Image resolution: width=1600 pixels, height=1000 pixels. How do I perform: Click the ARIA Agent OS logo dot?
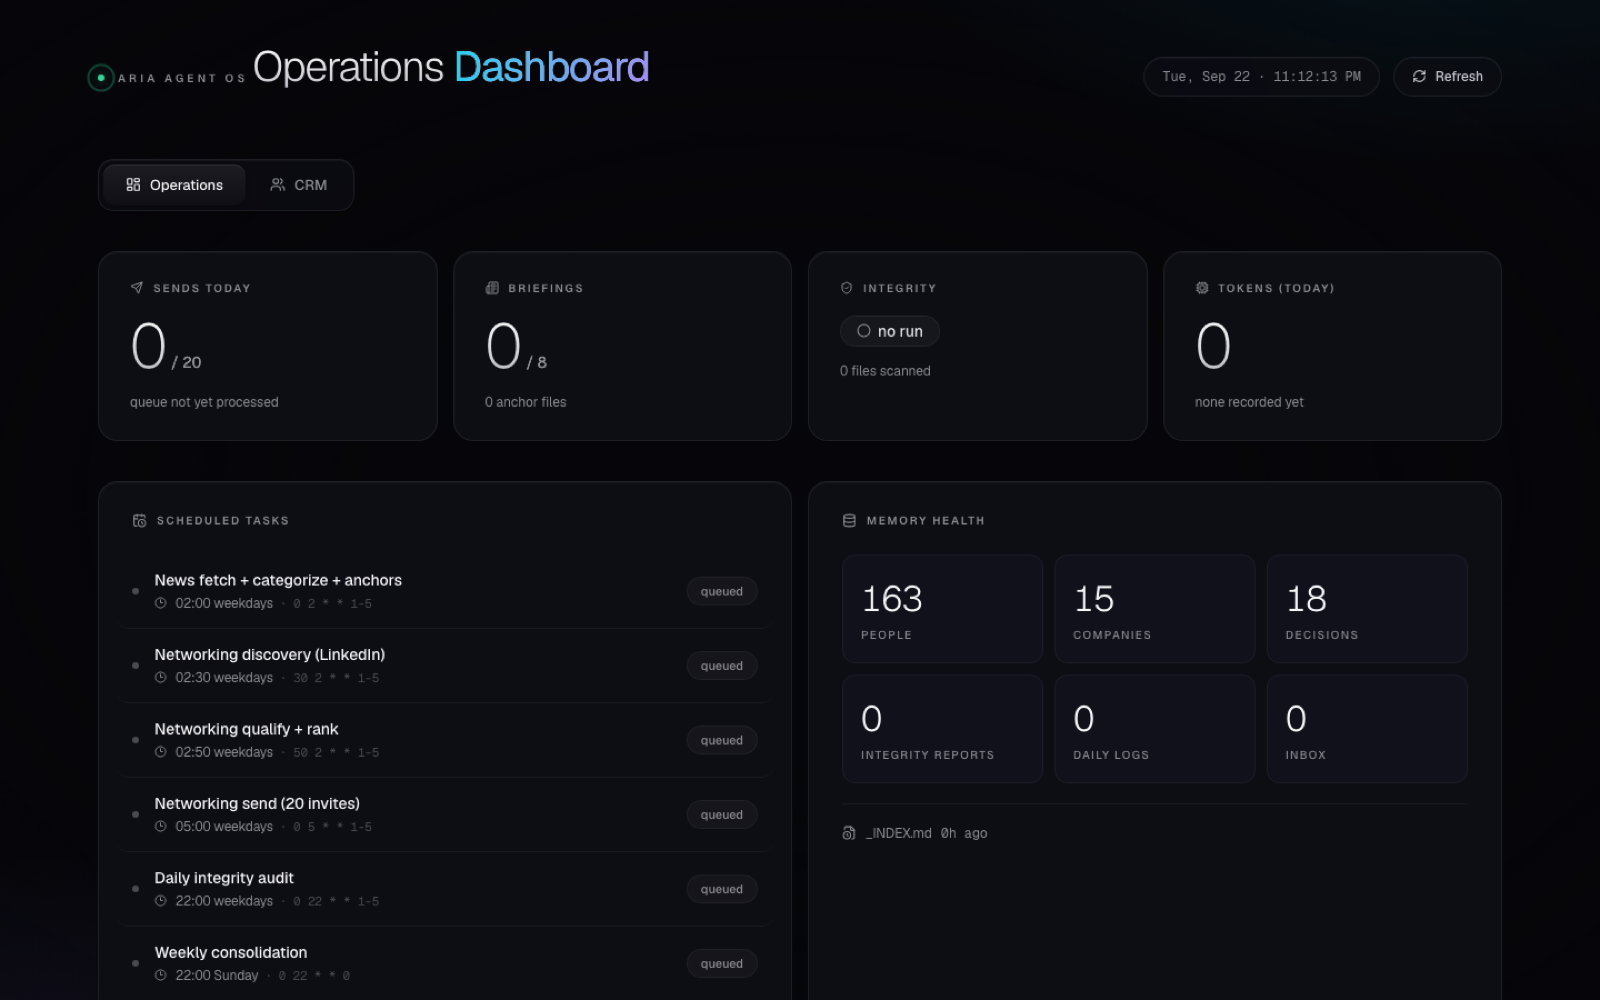tap(101, 78)
